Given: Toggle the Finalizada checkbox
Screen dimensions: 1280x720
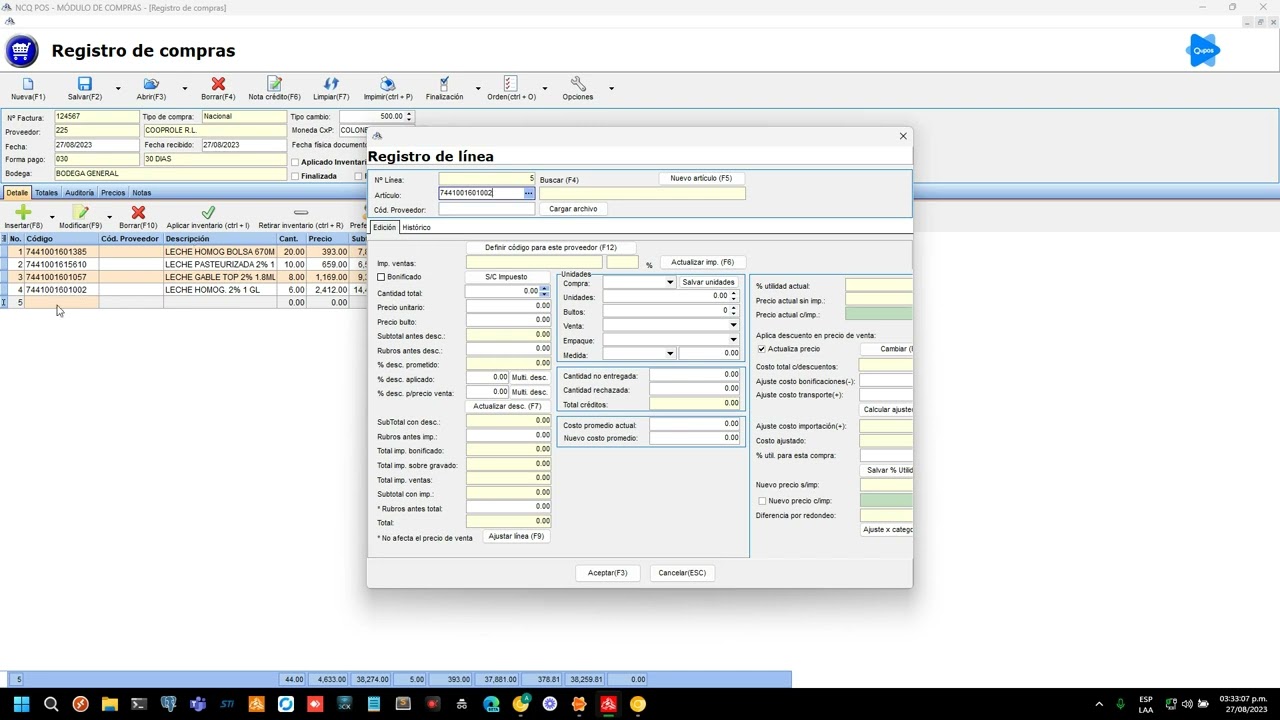Looking at the screenshot, I should tap(295, 176).
